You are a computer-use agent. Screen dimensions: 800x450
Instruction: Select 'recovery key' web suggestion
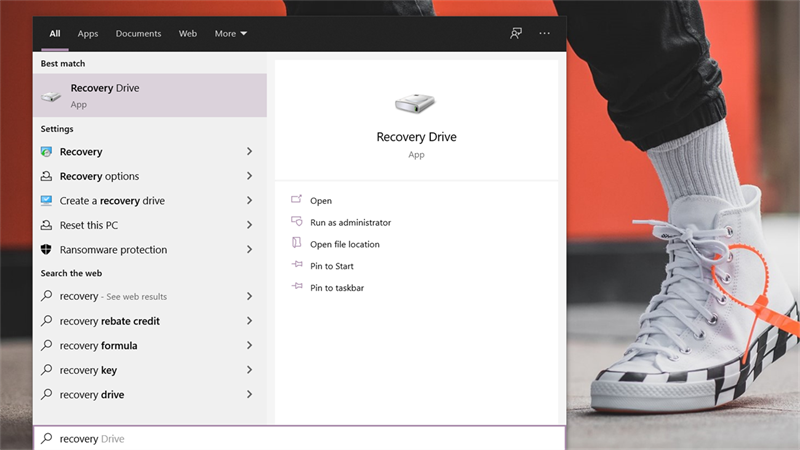(88, 370)
